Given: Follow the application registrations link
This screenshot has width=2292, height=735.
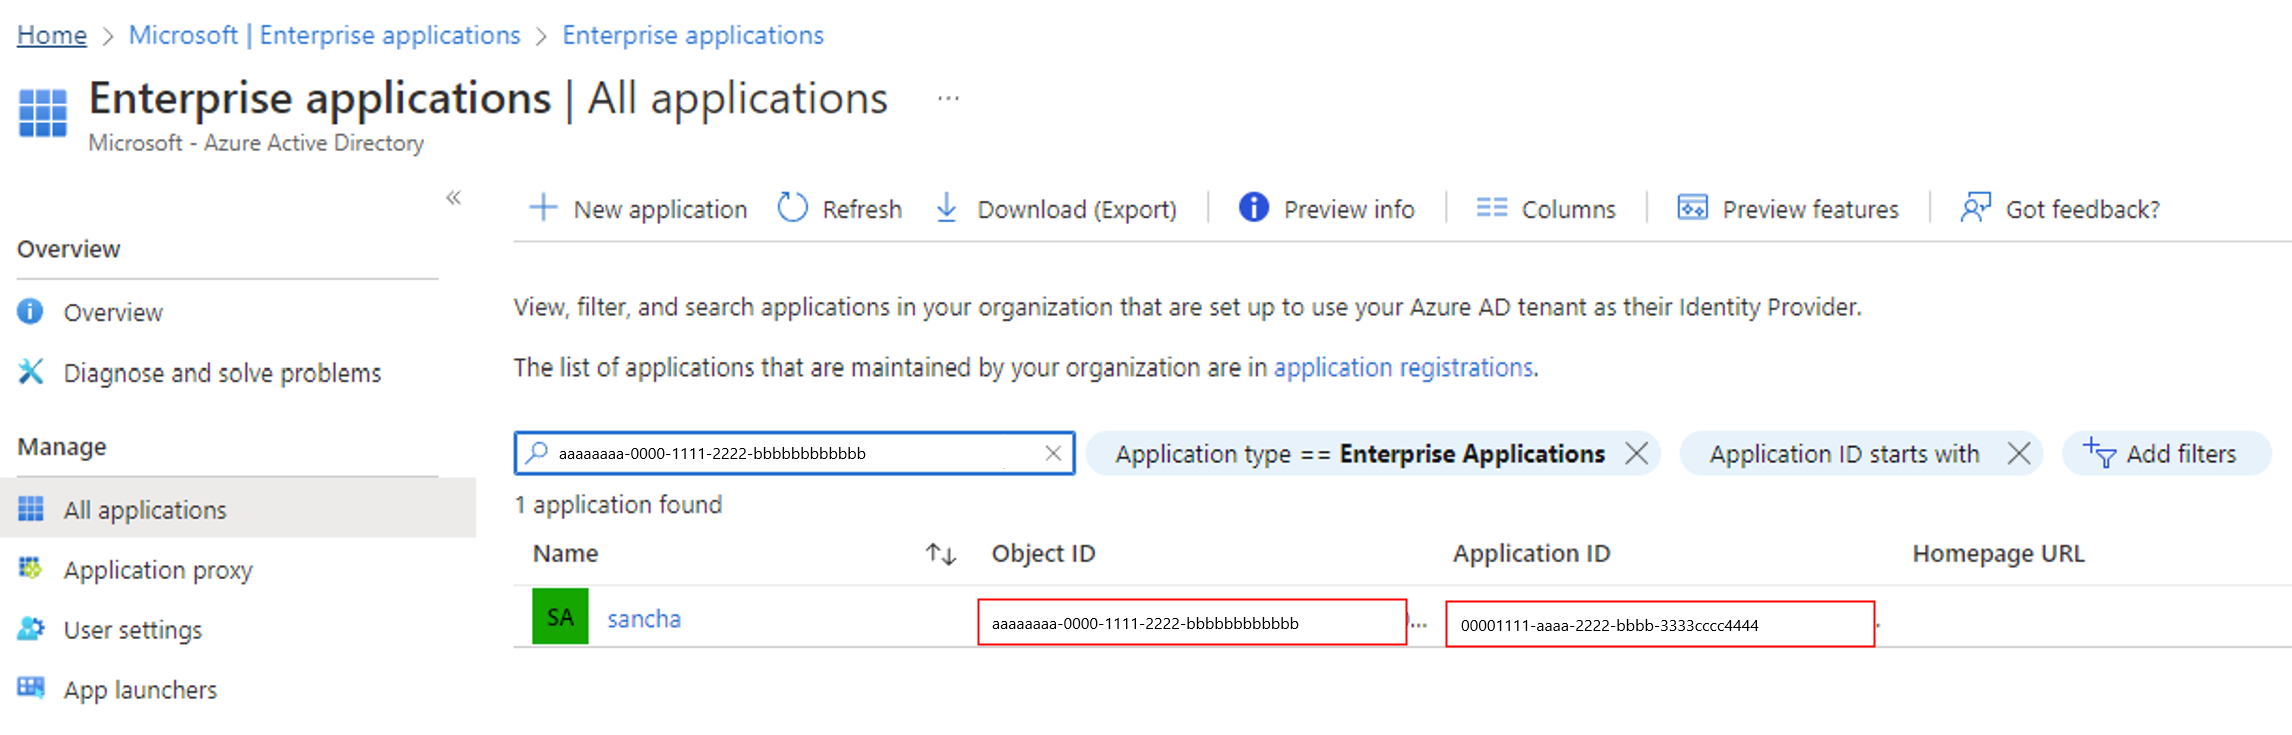Looking at the screenshot, I should point(1403,368).
